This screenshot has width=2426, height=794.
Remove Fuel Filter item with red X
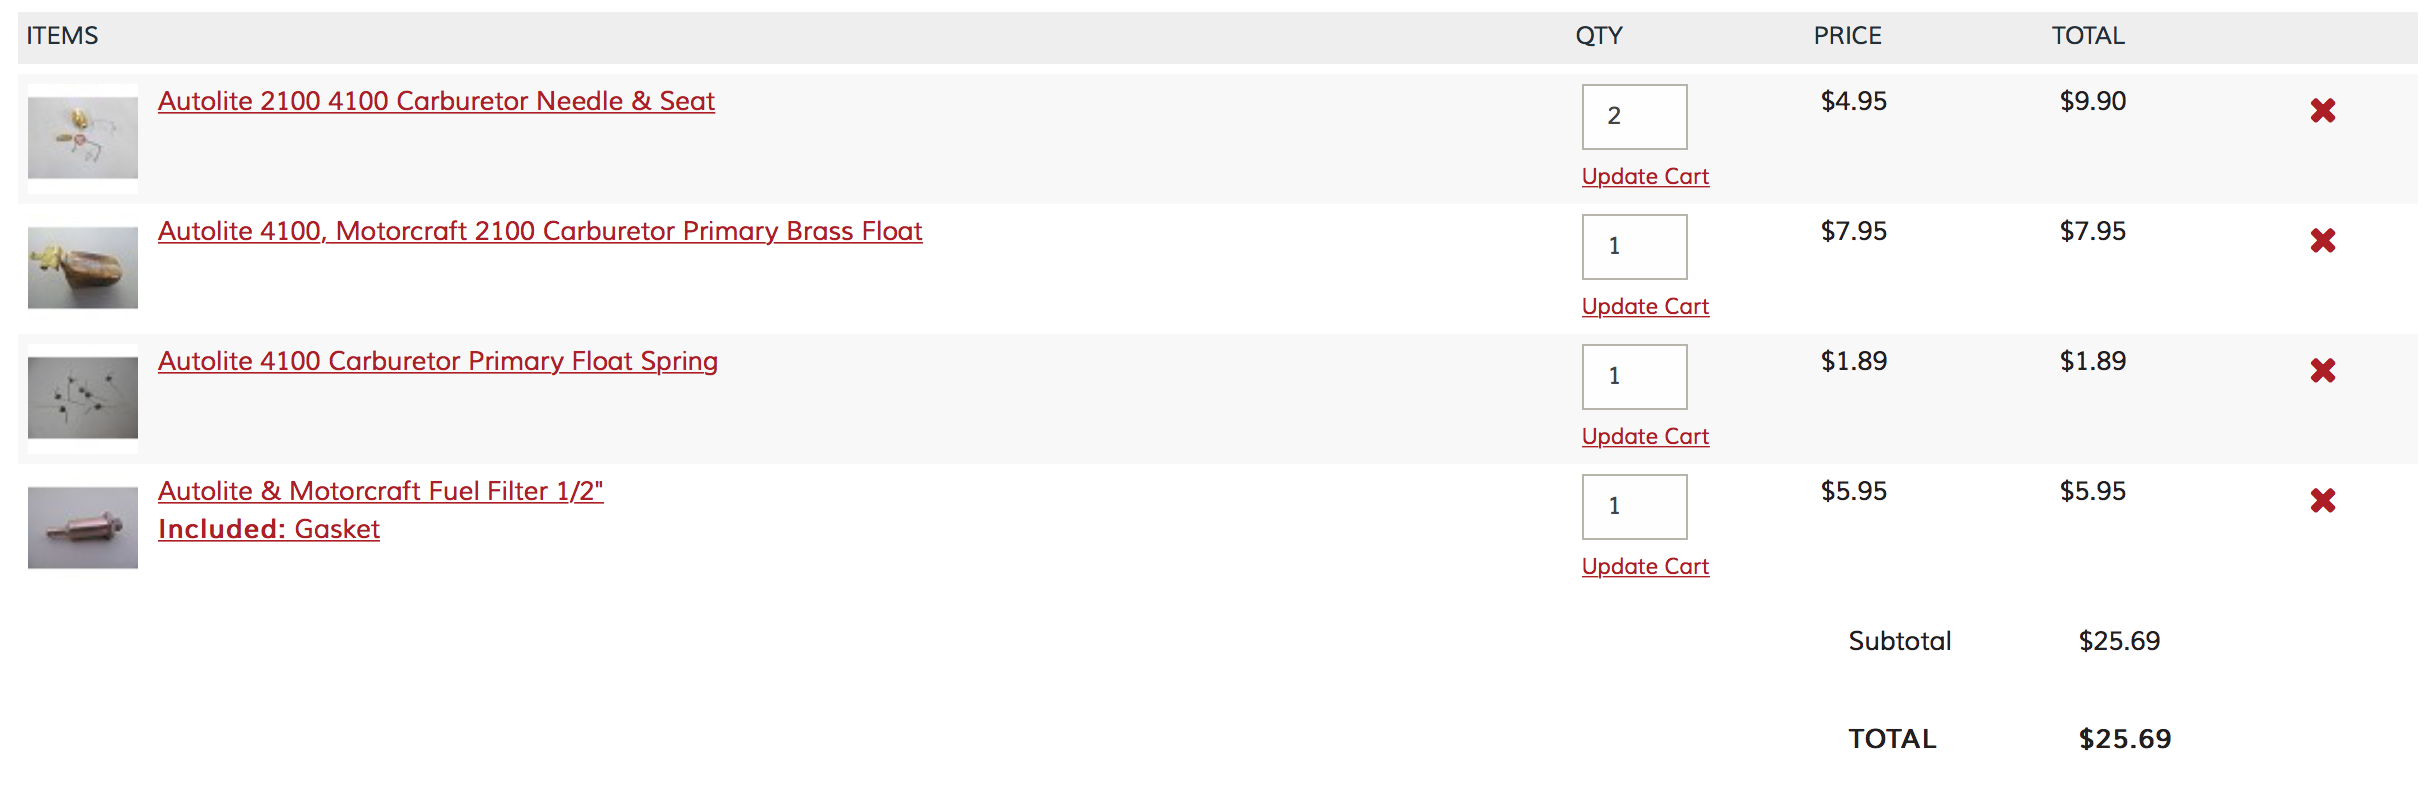coord(2322,501)
